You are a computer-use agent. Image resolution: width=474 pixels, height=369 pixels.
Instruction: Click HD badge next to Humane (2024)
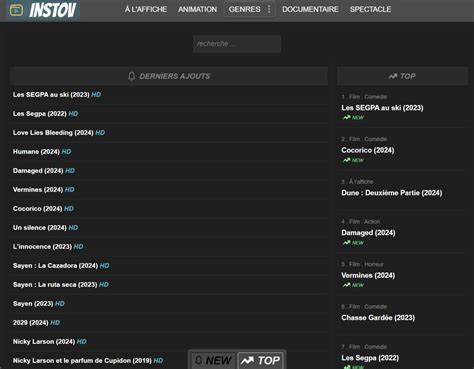tap(66, 152)
